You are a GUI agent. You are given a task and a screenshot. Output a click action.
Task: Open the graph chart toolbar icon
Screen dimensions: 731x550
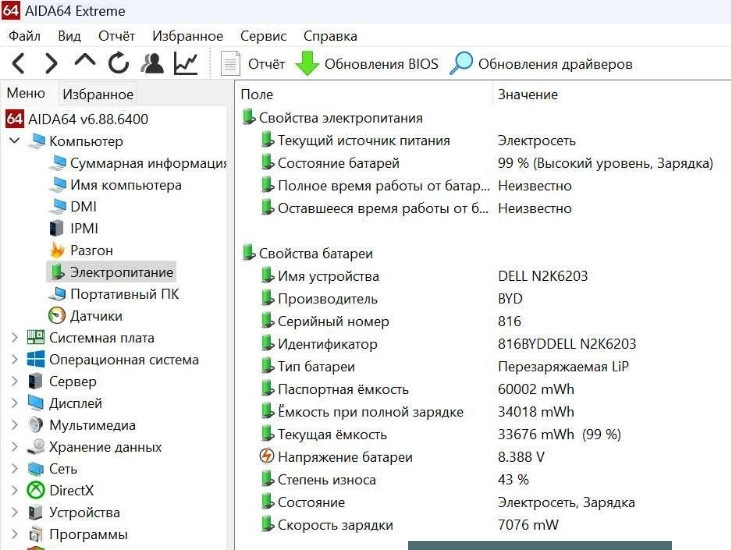coord(186,63)
